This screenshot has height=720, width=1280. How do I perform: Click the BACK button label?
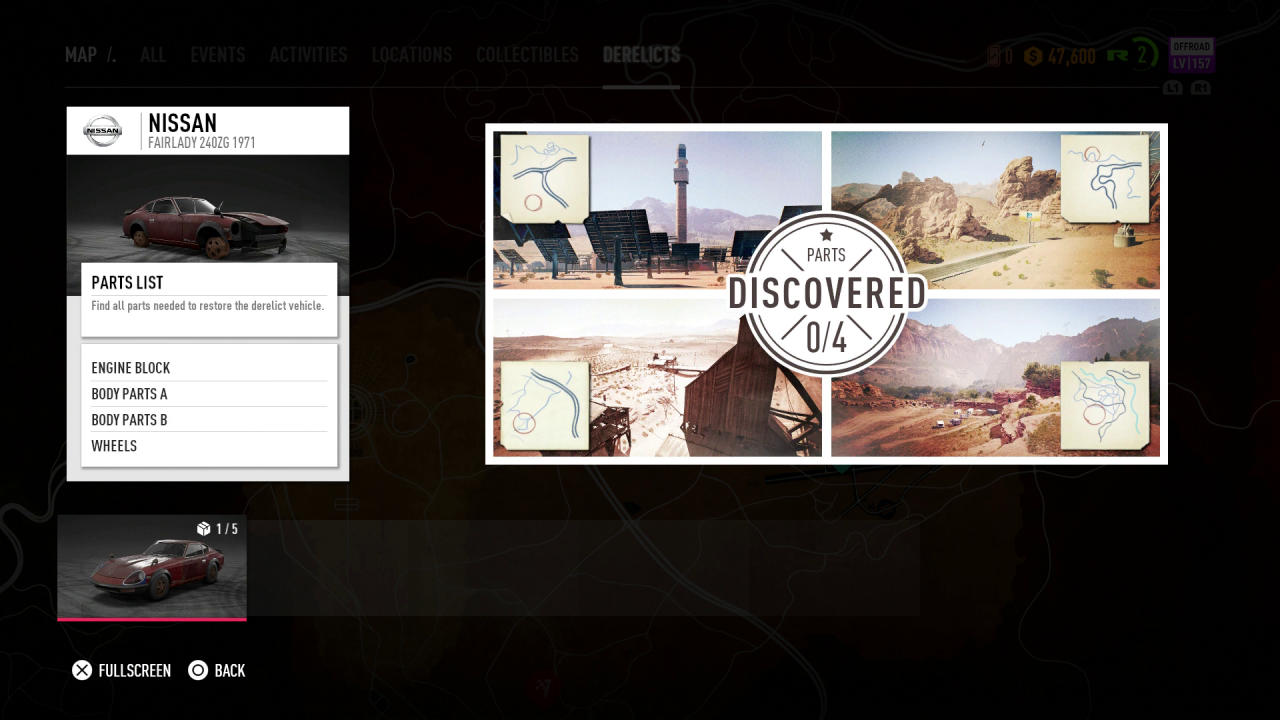230,670
